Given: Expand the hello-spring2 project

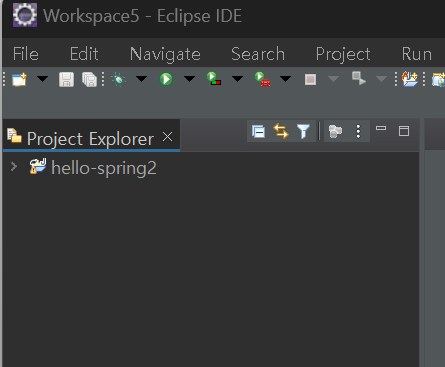Looking at the screenshot, I should coord(14,166).
